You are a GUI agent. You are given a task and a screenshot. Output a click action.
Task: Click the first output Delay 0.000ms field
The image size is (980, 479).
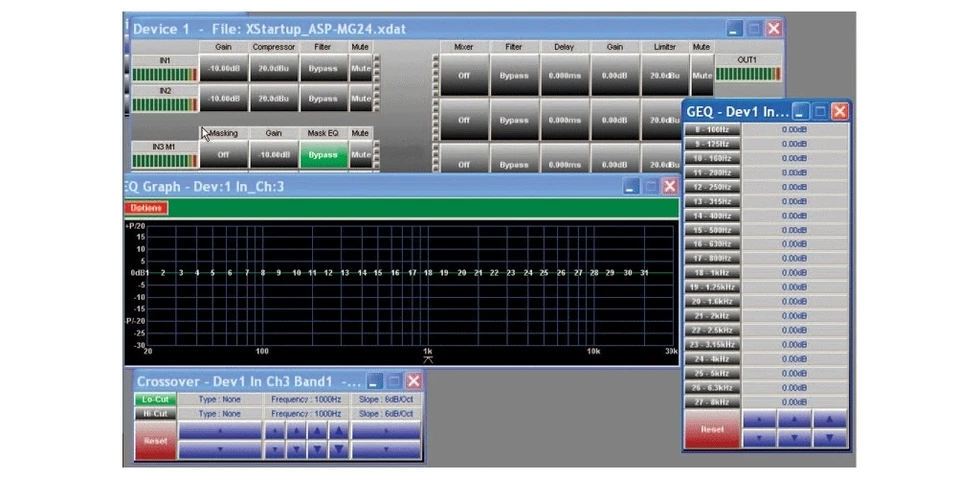(x=564, y=75)
